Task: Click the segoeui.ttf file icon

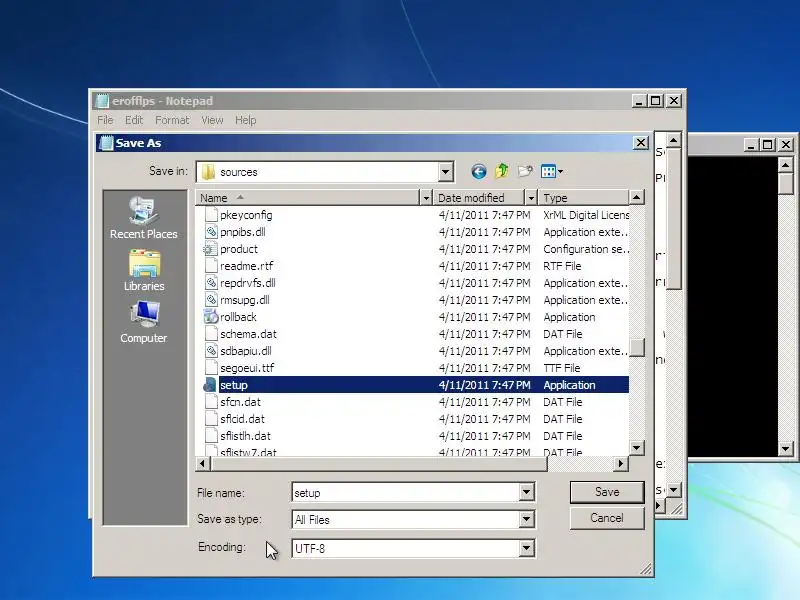Action: [211, 368]
